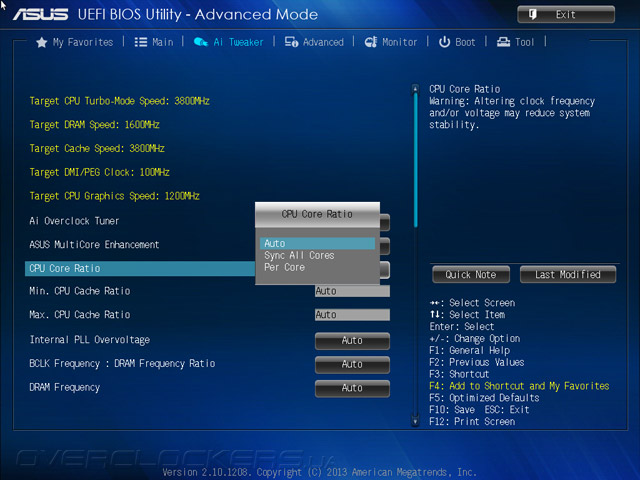Click the My Favorites star icon

click(42, 42)
